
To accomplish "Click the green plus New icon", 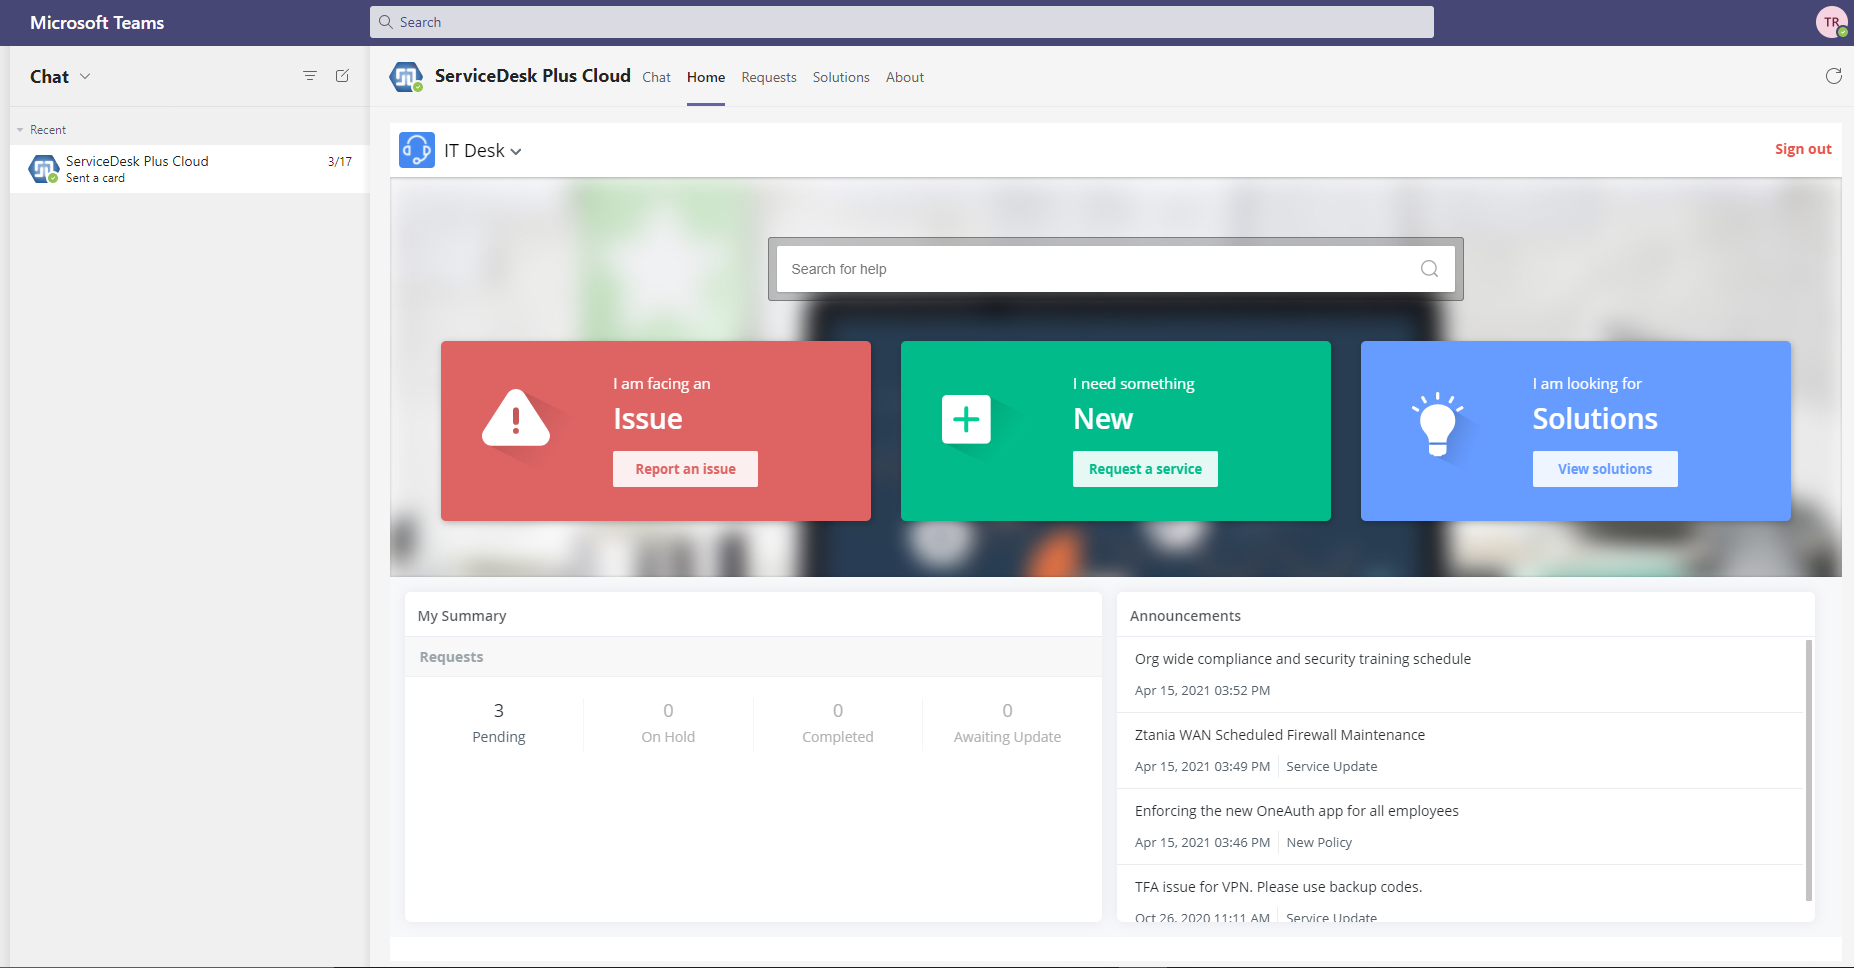I will click(x=966, y=419).
